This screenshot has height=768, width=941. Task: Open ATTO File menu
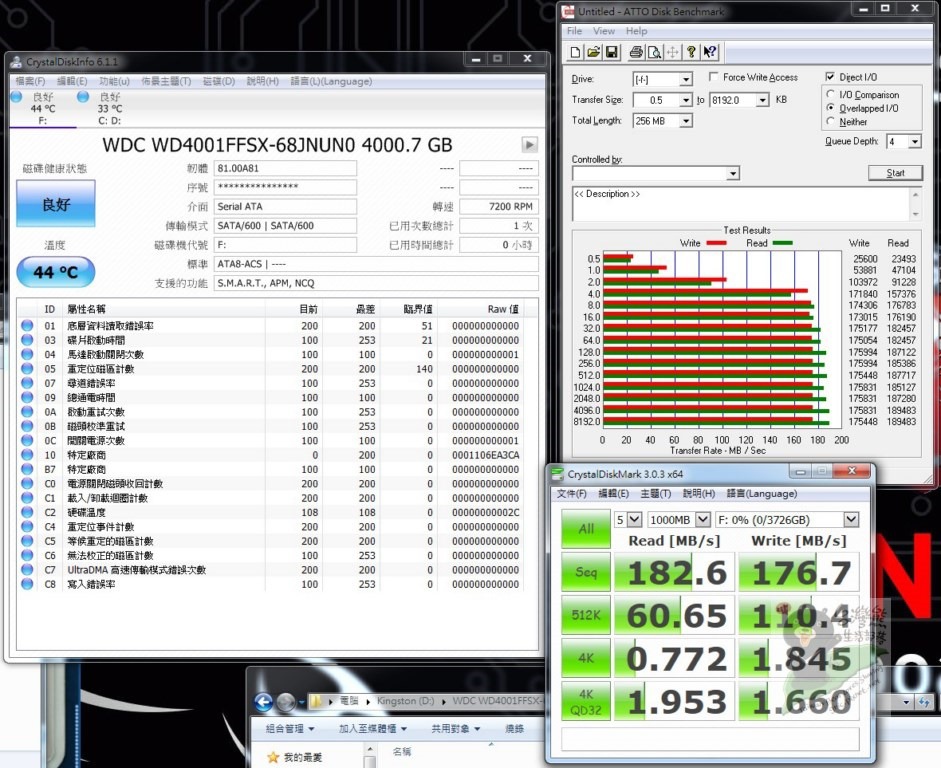pyautogui.click(x=574, y=31)
